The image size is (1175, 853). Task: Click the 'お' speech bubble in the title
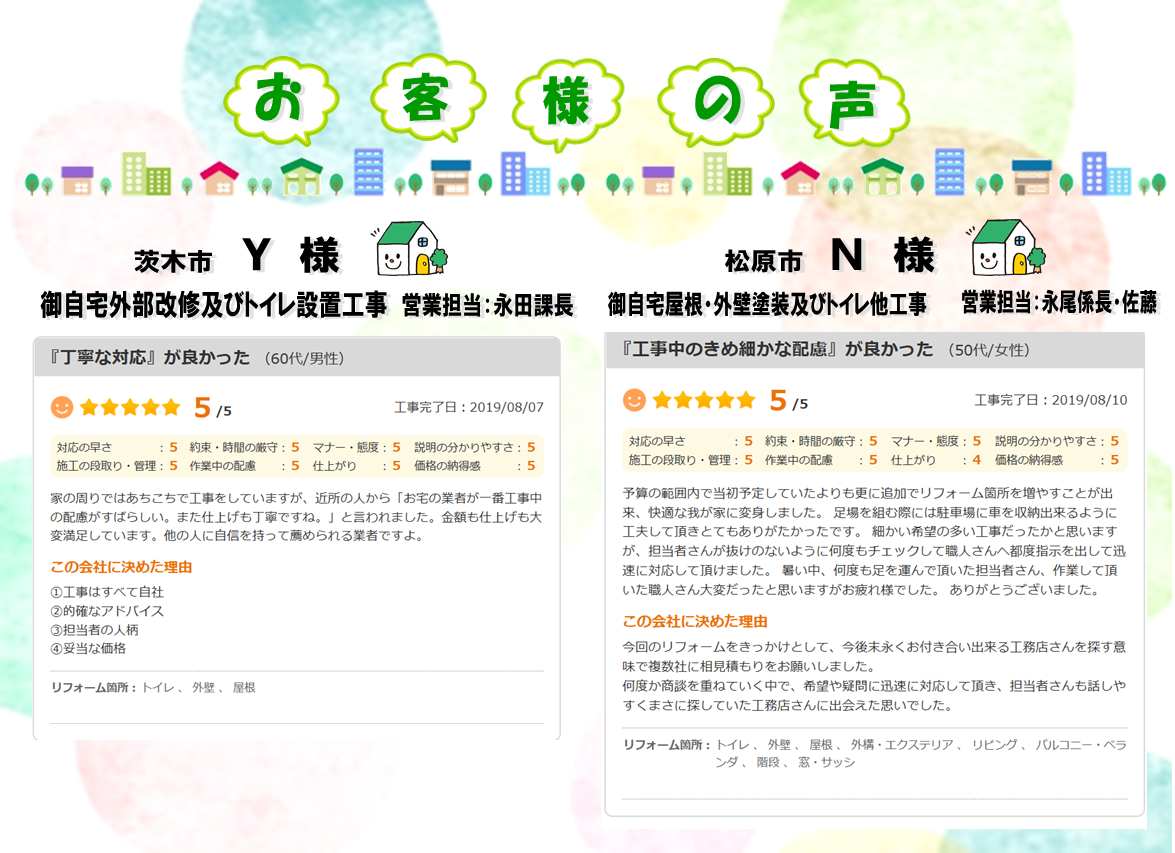[281, 100]
